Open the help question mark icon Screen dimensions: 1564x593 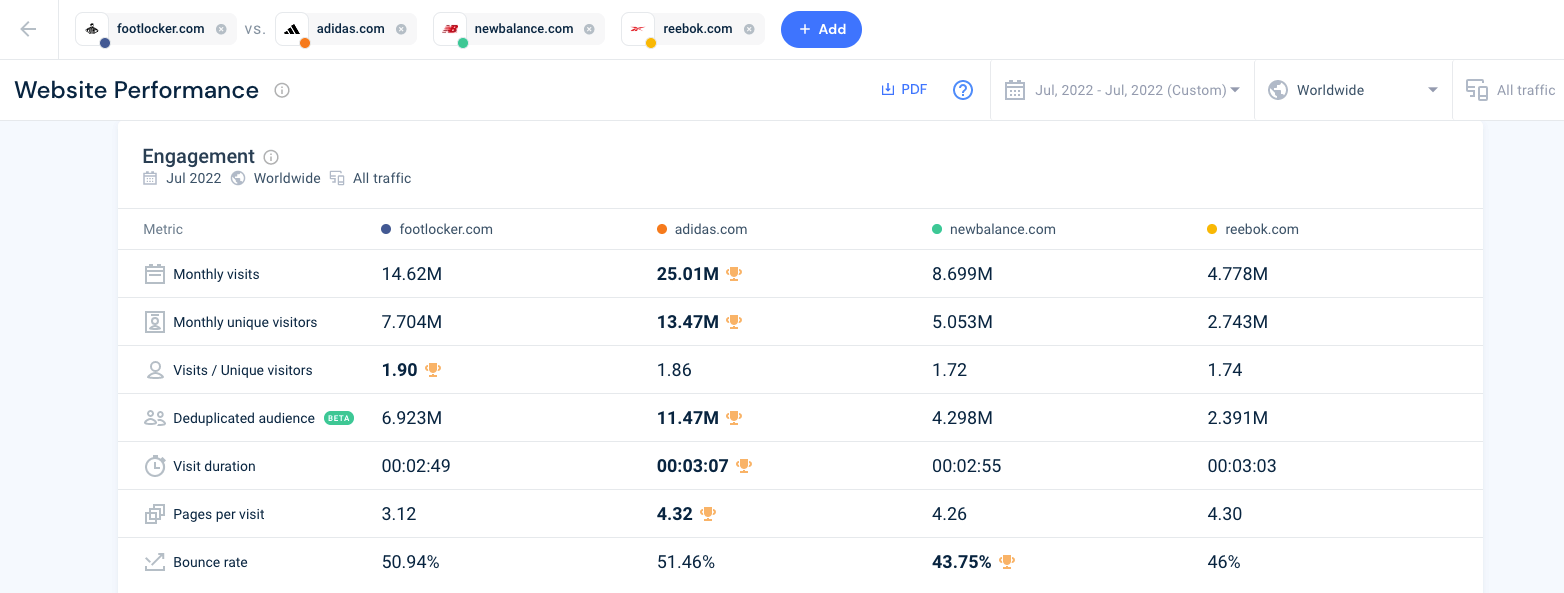click(962, 89)
